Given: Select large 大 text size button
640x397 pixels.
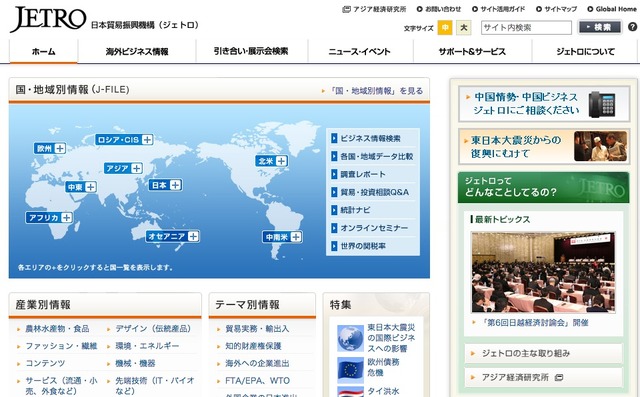Looking at the screenshot, I should (x=464, y=28).
